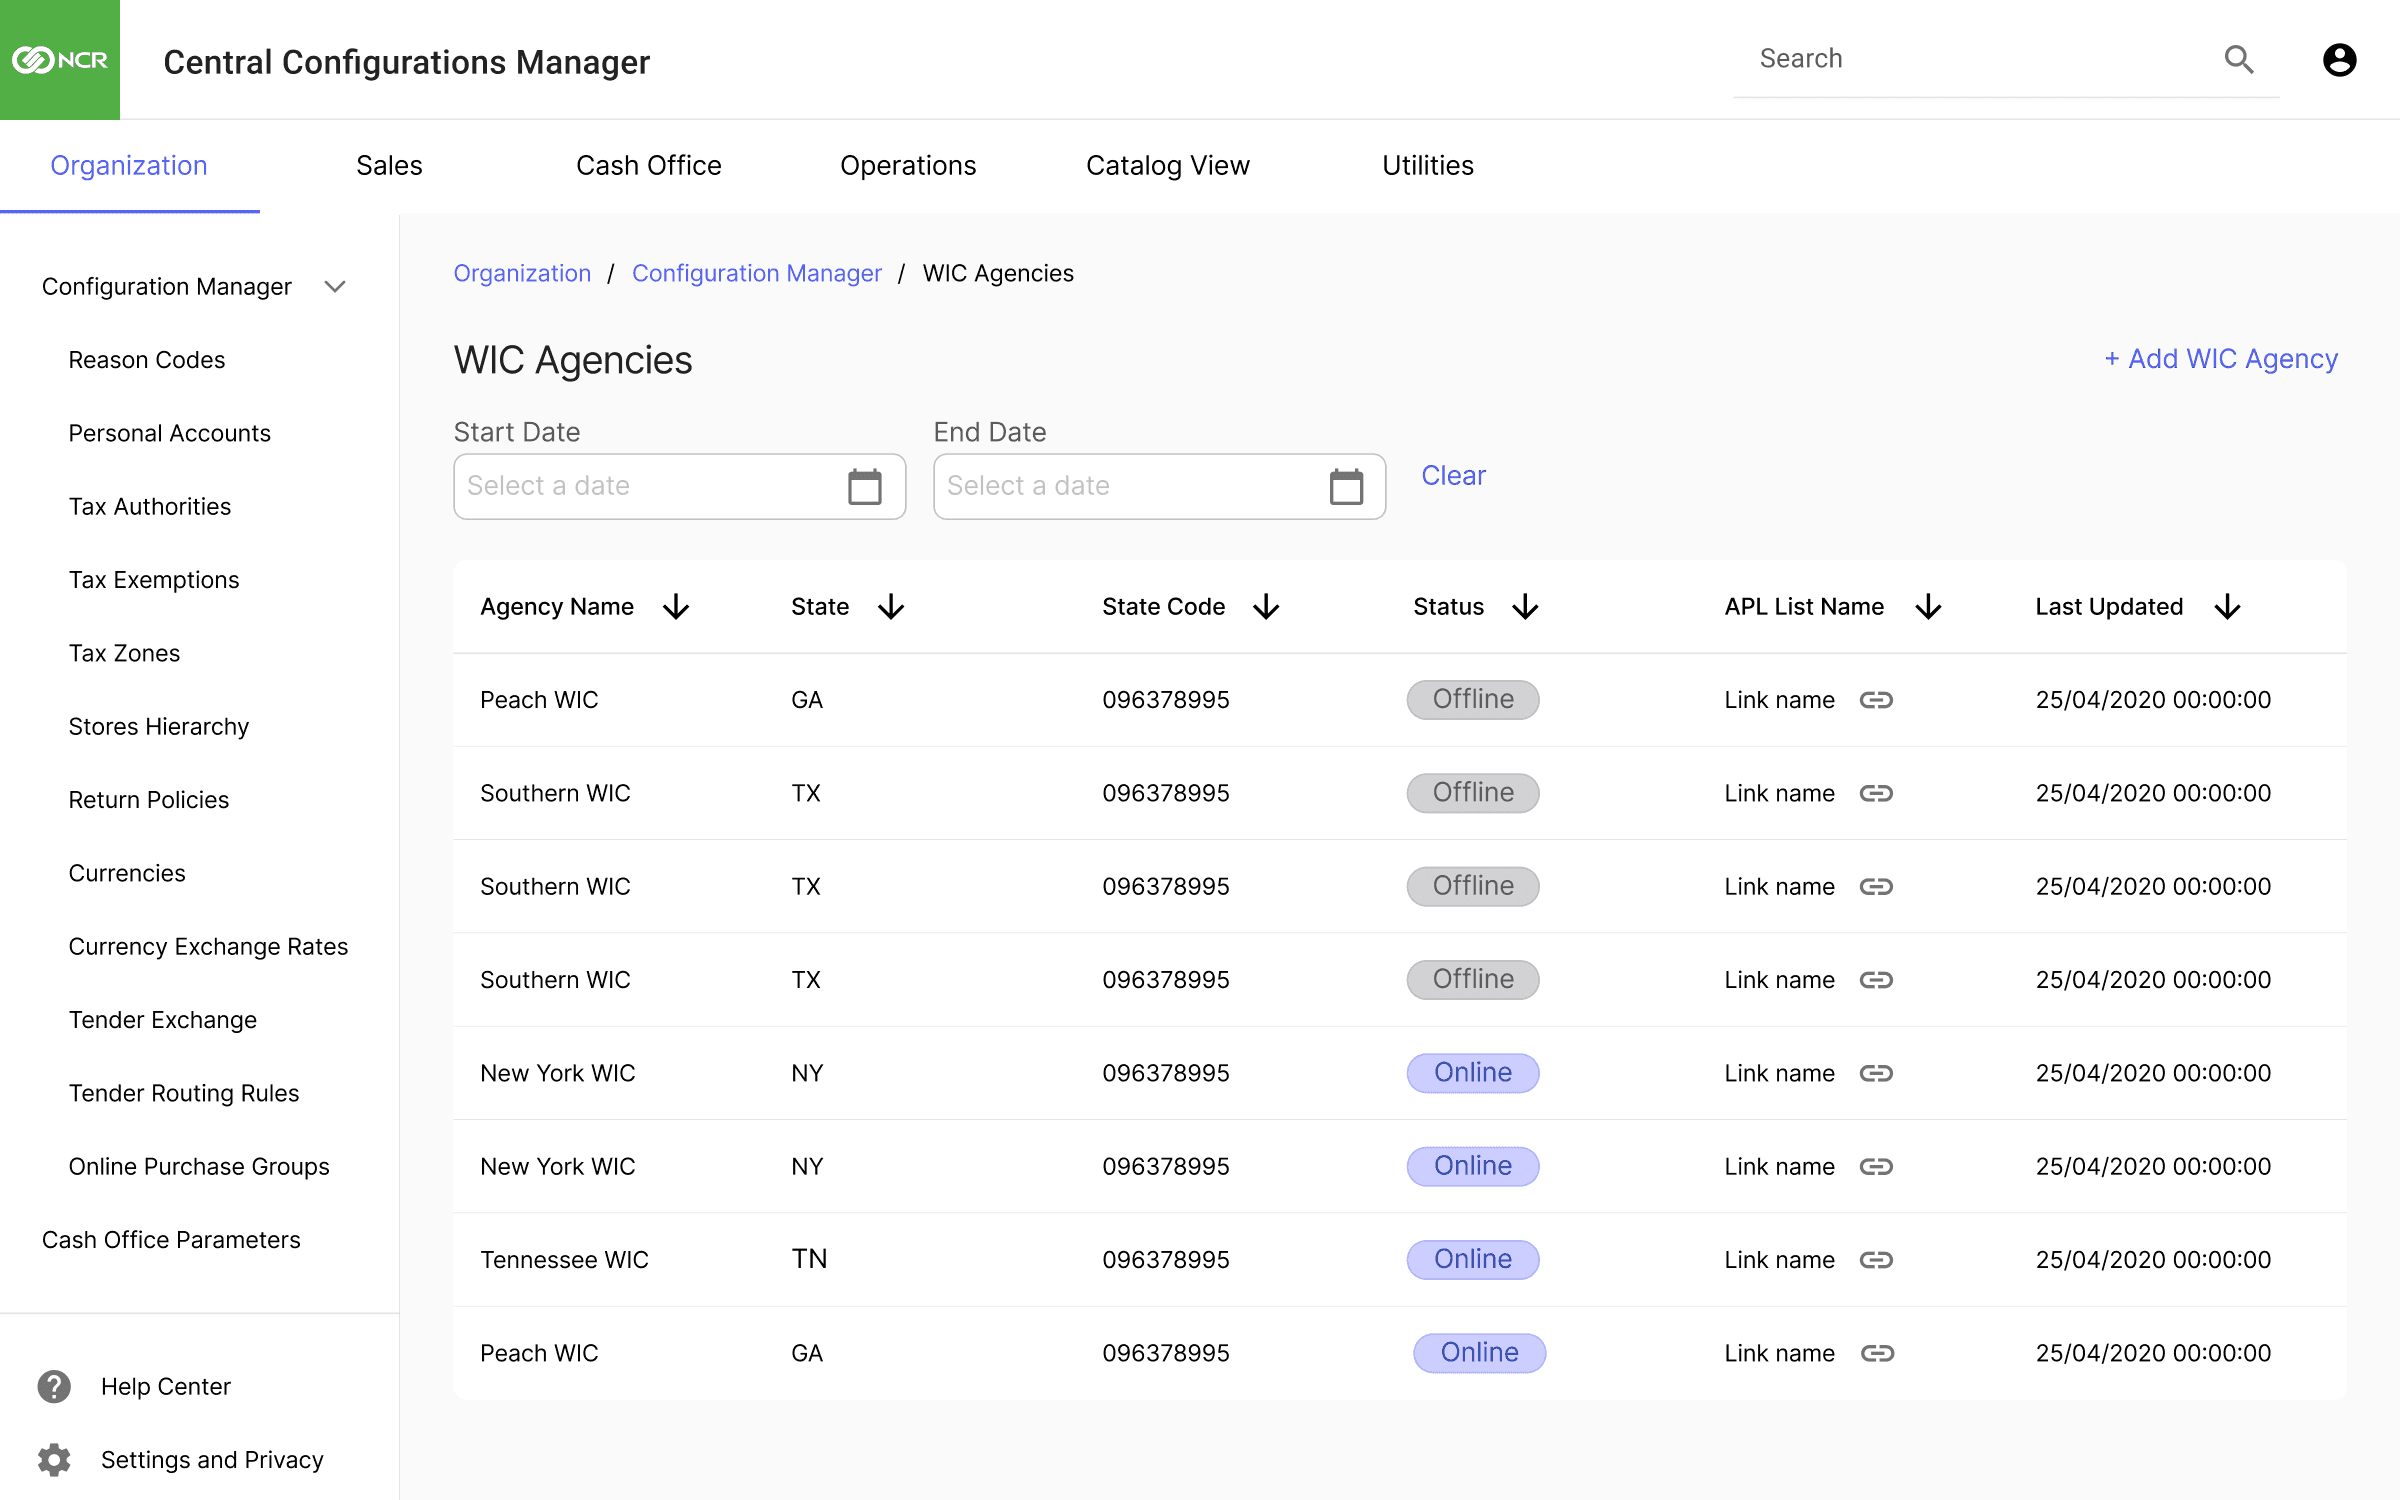
Task: Click link icon in Tennessee WIC row
Action: pyautogui.click(x=1876, y=1260)
